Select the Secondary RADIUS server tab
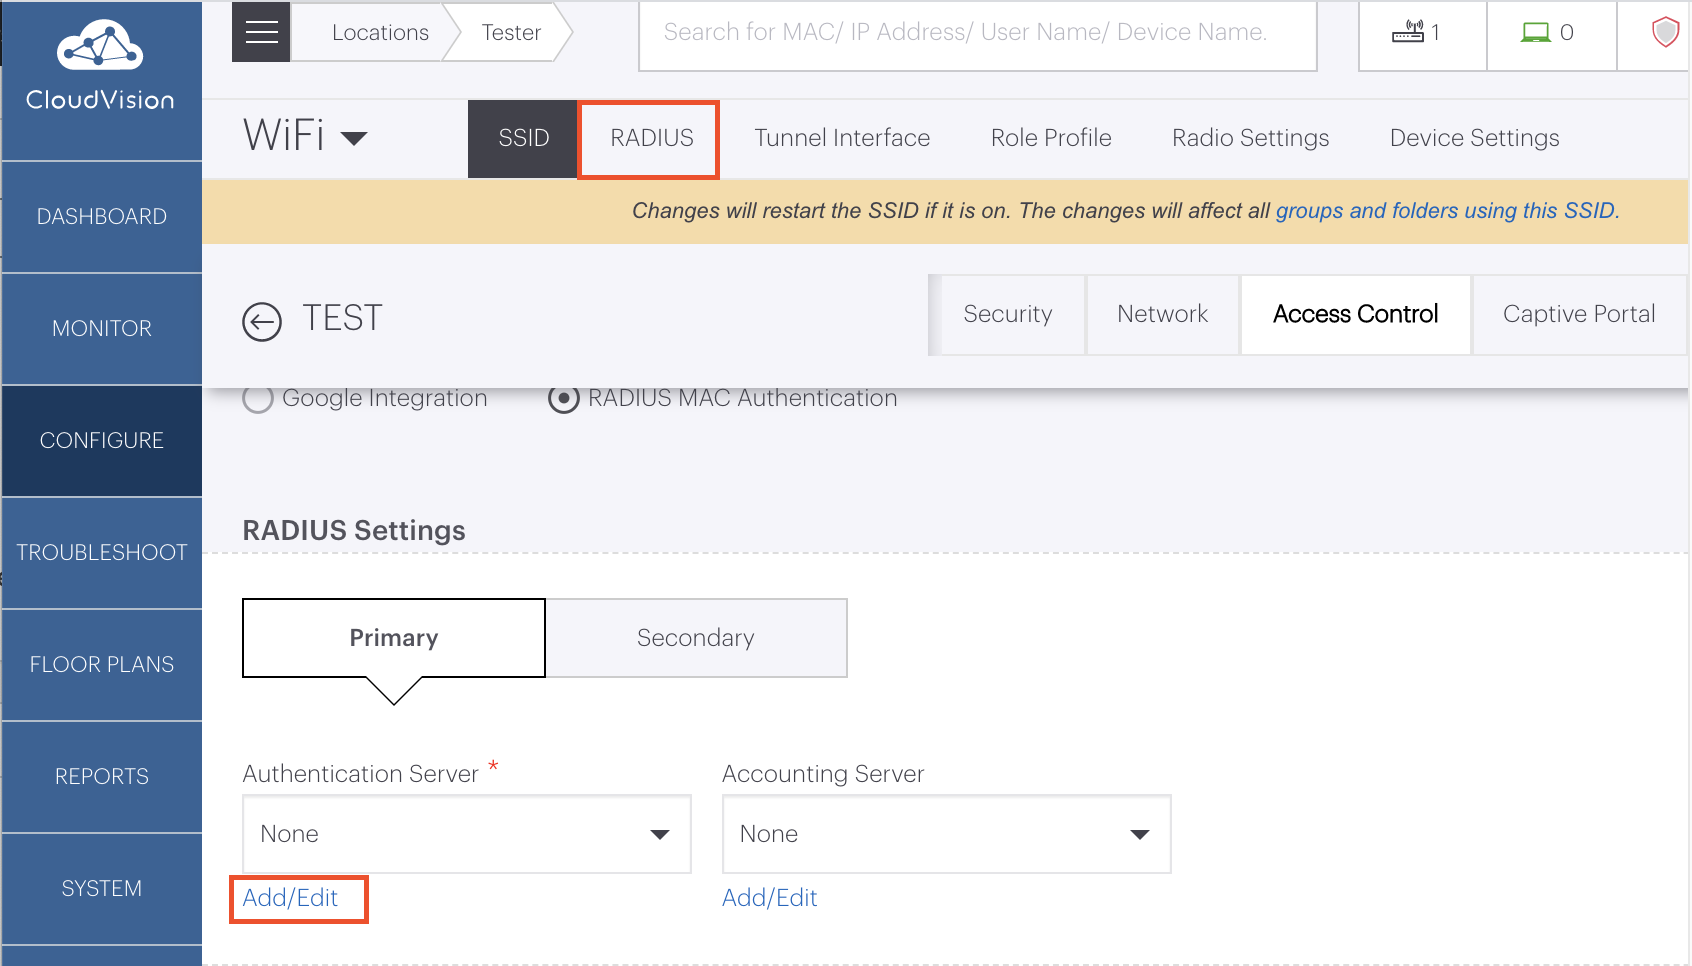1692x966 pixels. (695, 637)
